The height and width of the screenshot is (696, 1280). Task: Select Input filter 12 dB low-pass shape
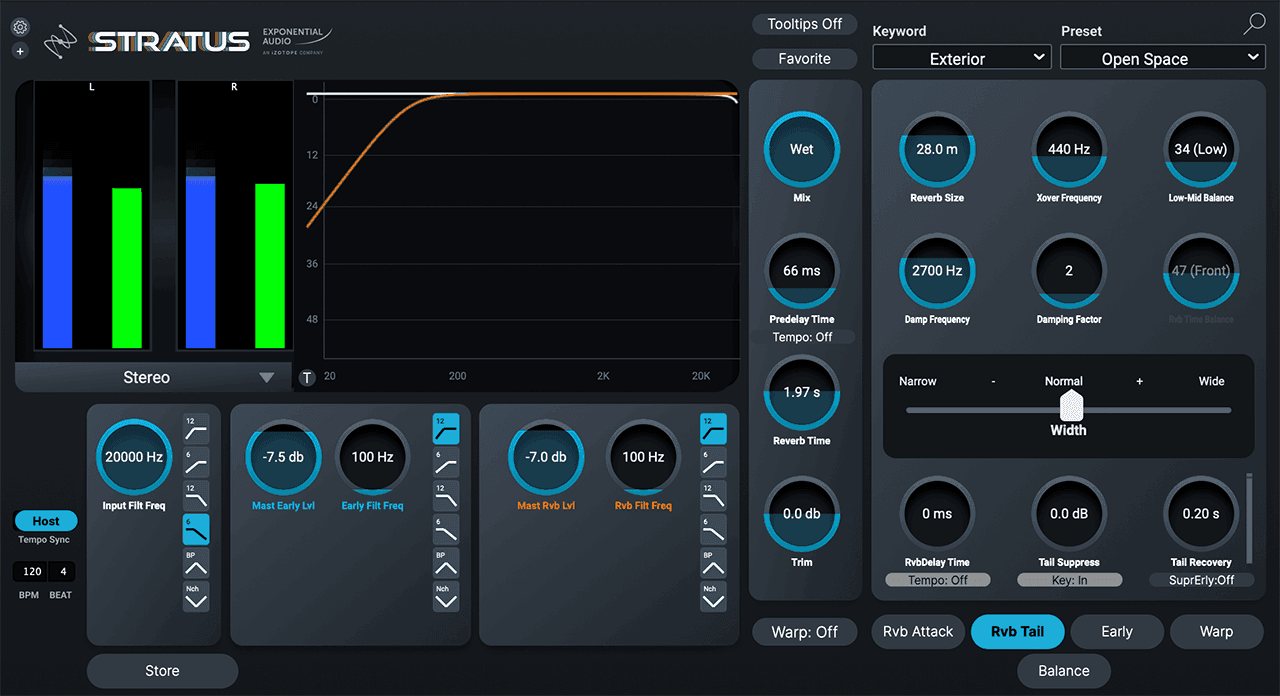[196, 495]
